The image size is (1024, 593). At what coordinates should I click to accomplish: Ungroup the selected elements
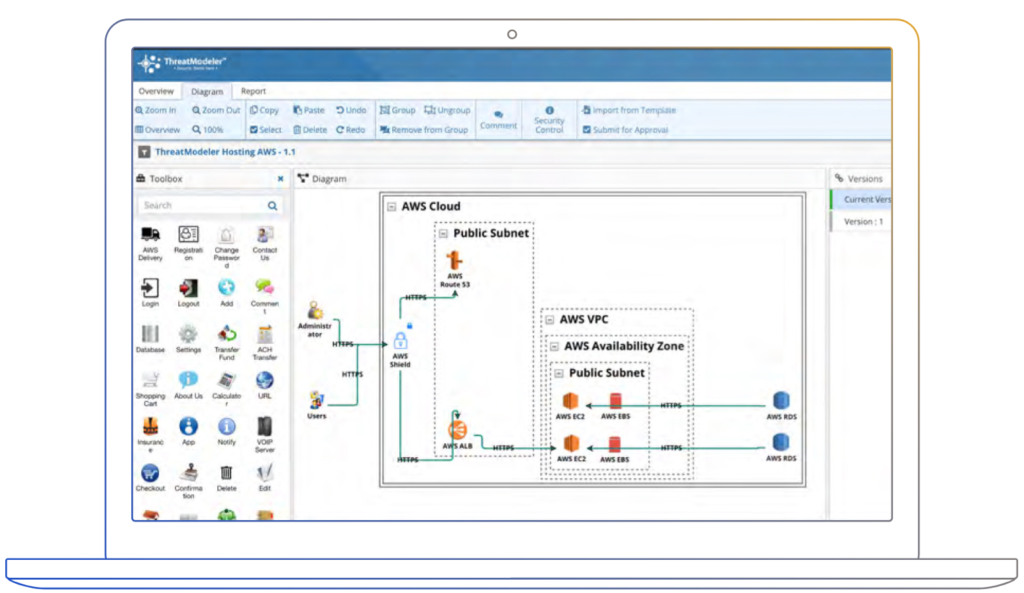[x=447, y=110]
